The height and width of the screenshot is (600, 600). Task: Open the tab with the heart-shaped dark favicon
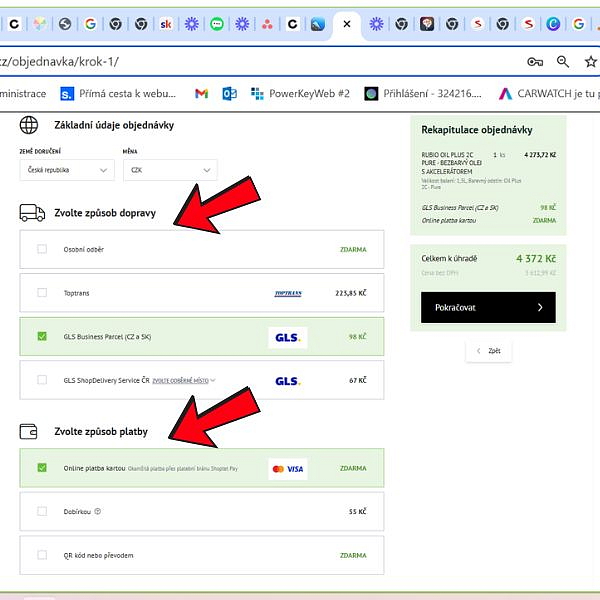click(x=427, y=24)
